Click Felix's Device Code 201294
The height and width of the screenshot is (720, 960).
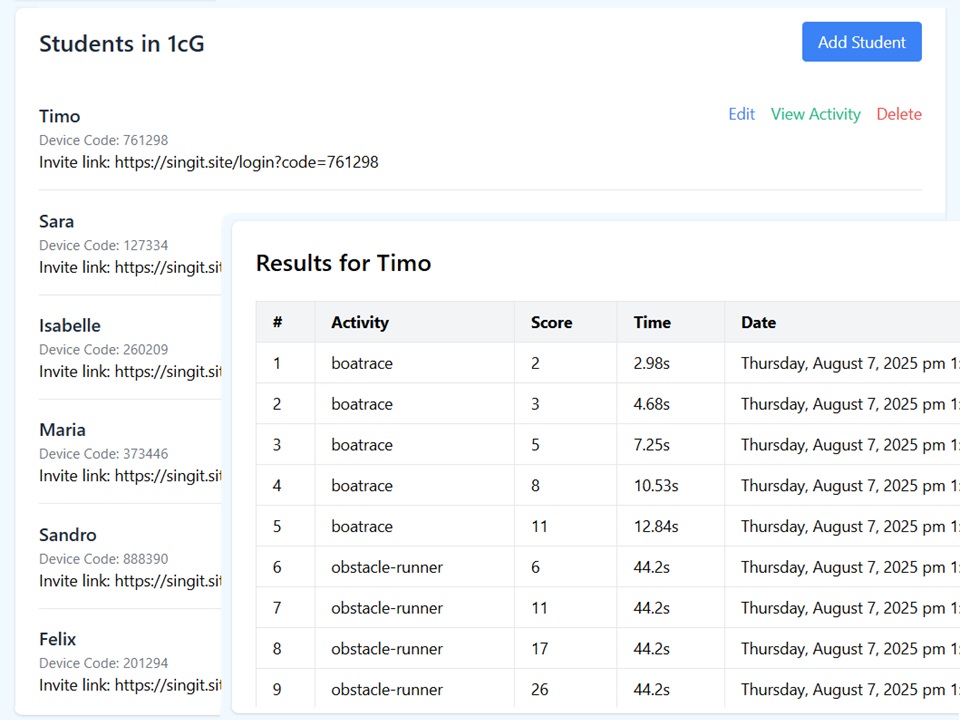[x=103, y=663]
